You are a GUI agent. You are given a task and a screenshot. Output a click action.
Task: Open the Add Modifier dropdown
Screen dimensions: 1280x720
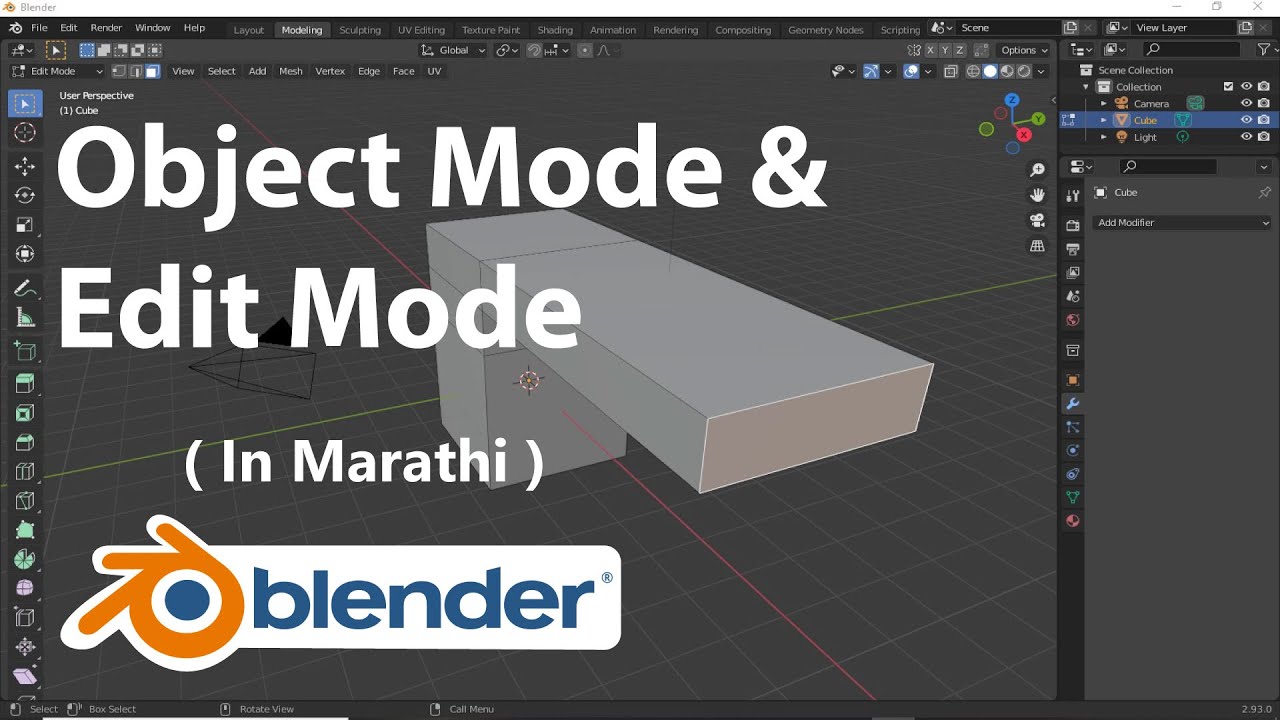click(1183, 223)
